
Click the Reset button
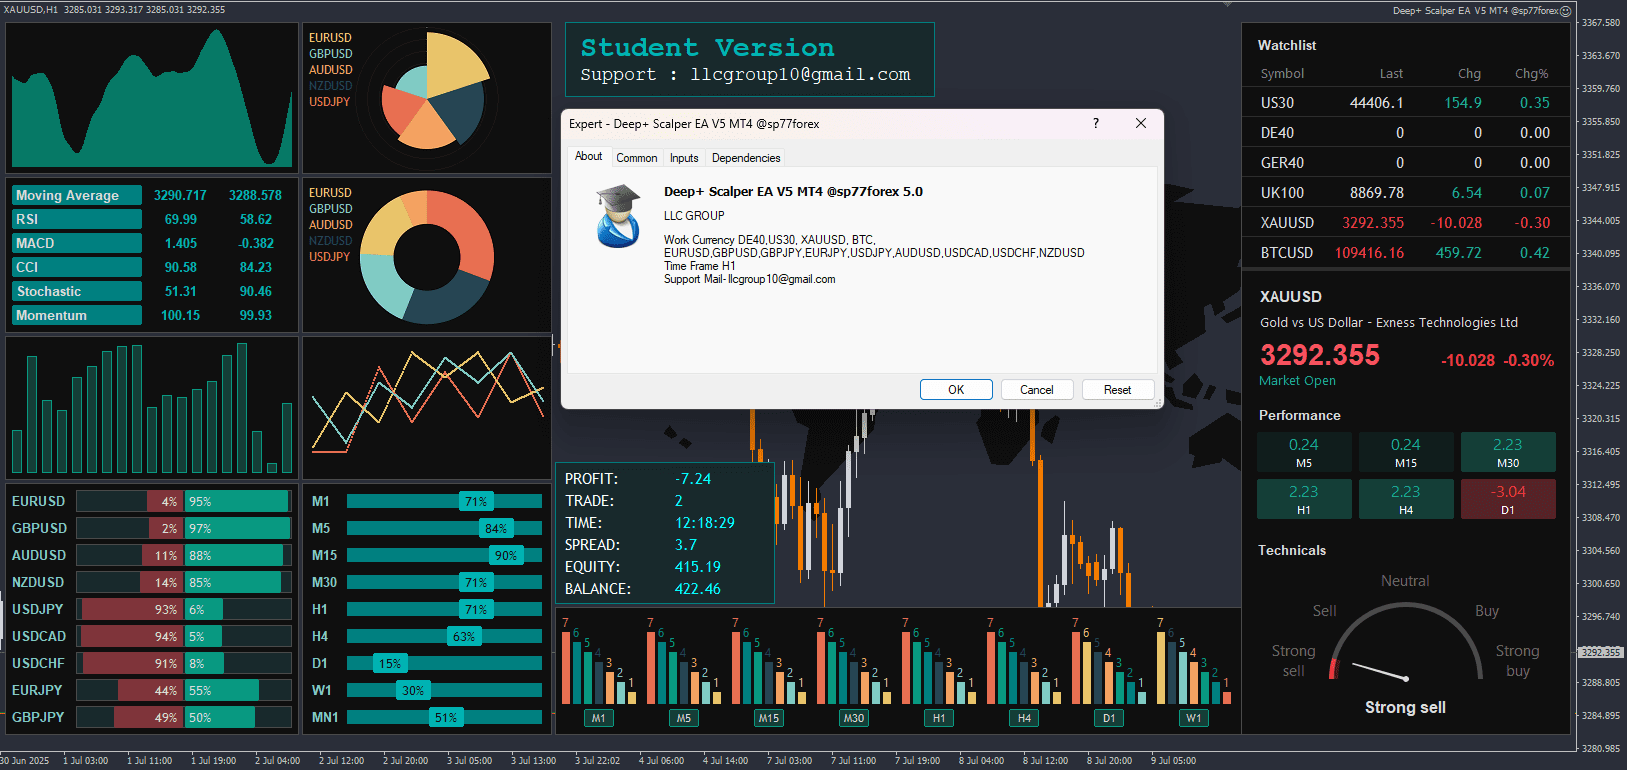(x=1118, y=390)
